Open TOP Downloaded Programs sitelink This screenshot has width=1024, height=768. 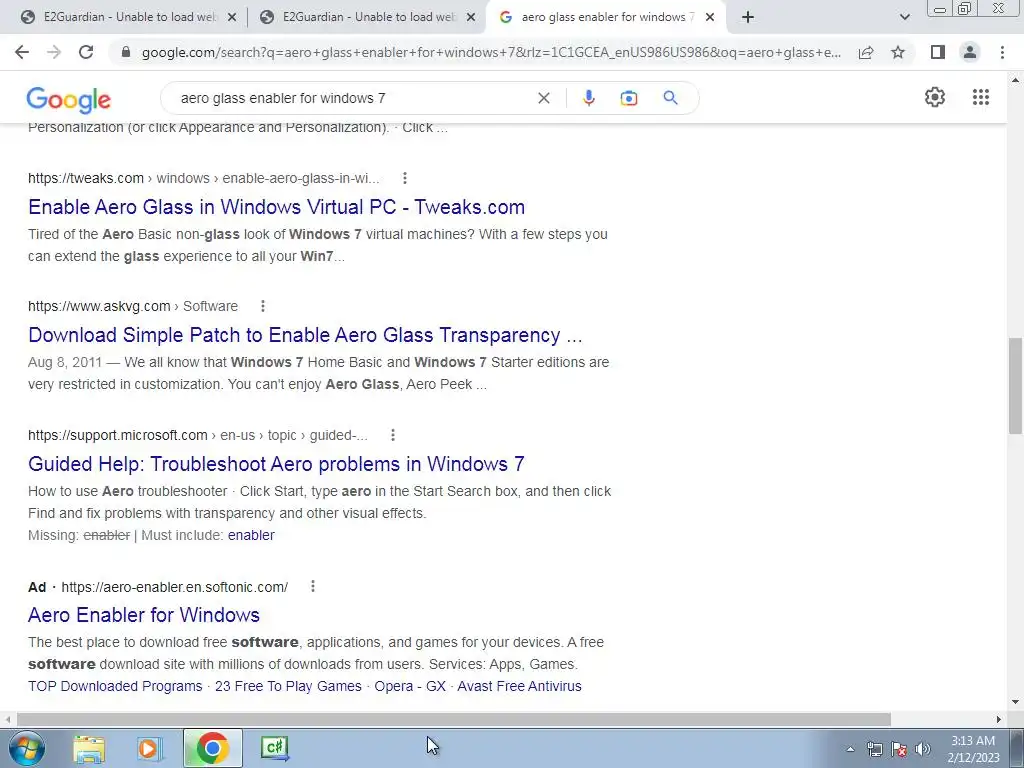(x=115, y=686)
